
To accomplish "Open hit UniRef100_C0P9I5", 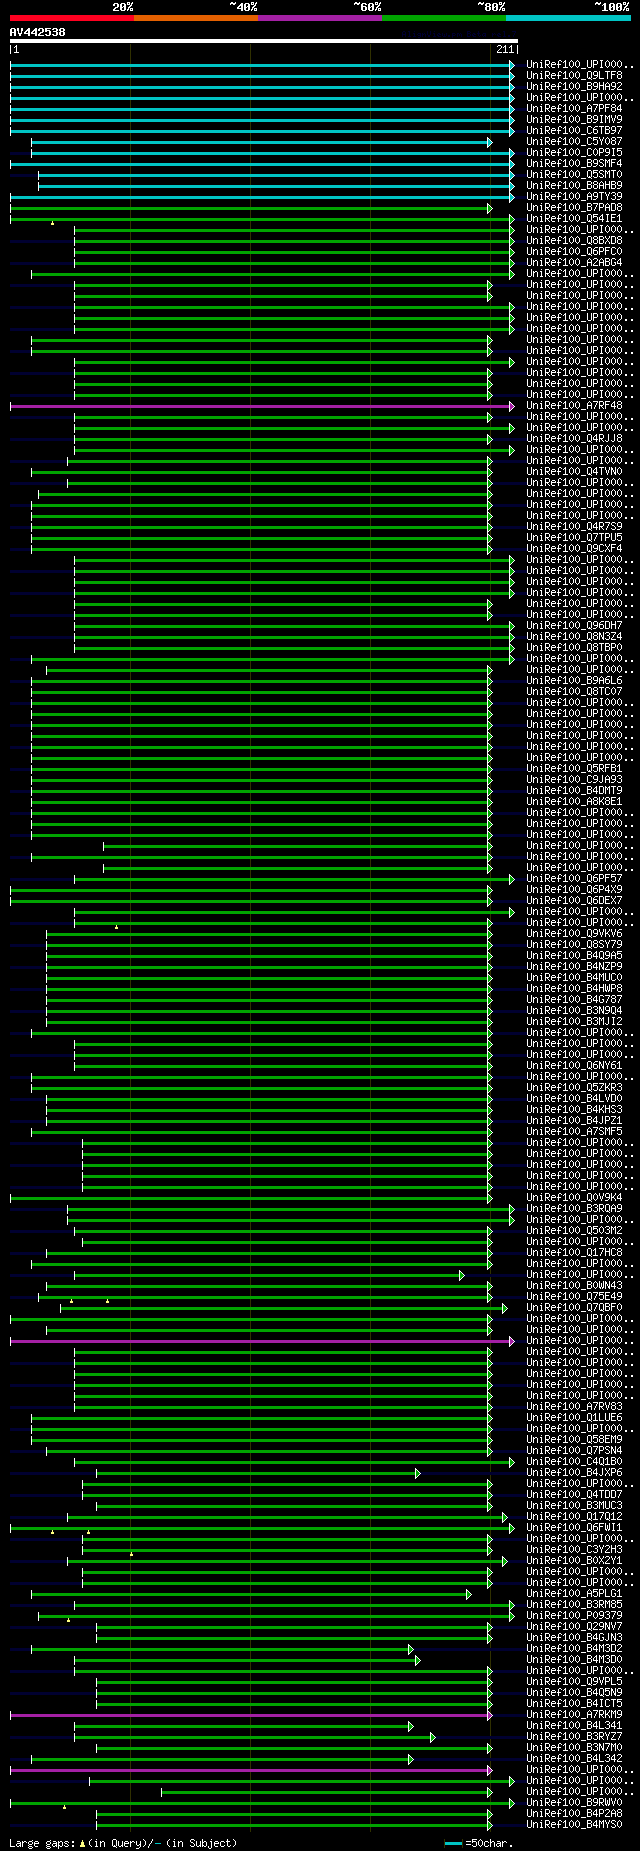I will point(574,153).
